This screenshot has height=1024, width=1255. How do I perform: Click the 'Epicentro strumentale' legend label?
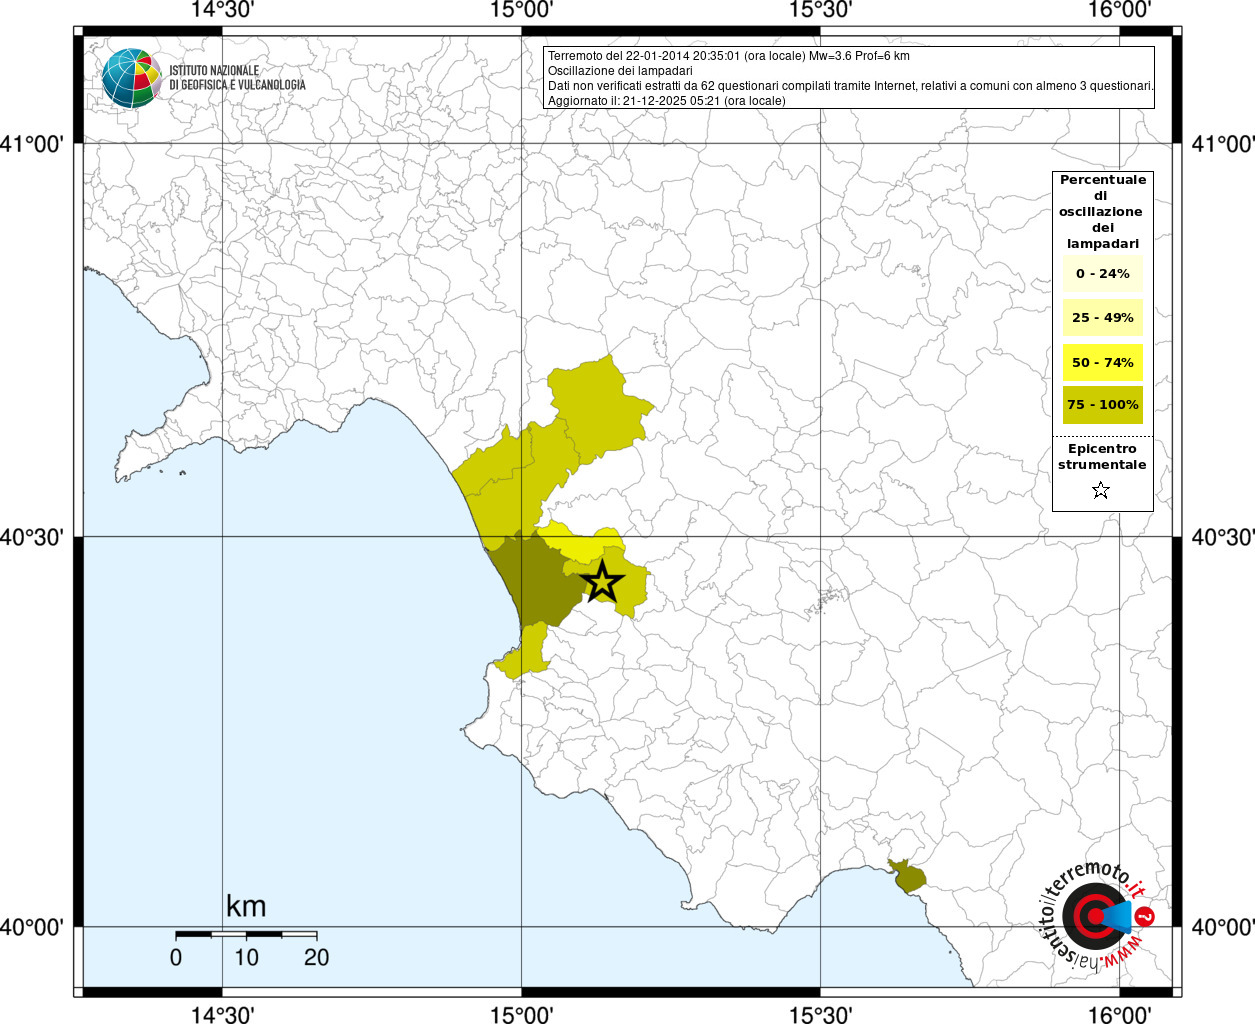point(1102,457)
